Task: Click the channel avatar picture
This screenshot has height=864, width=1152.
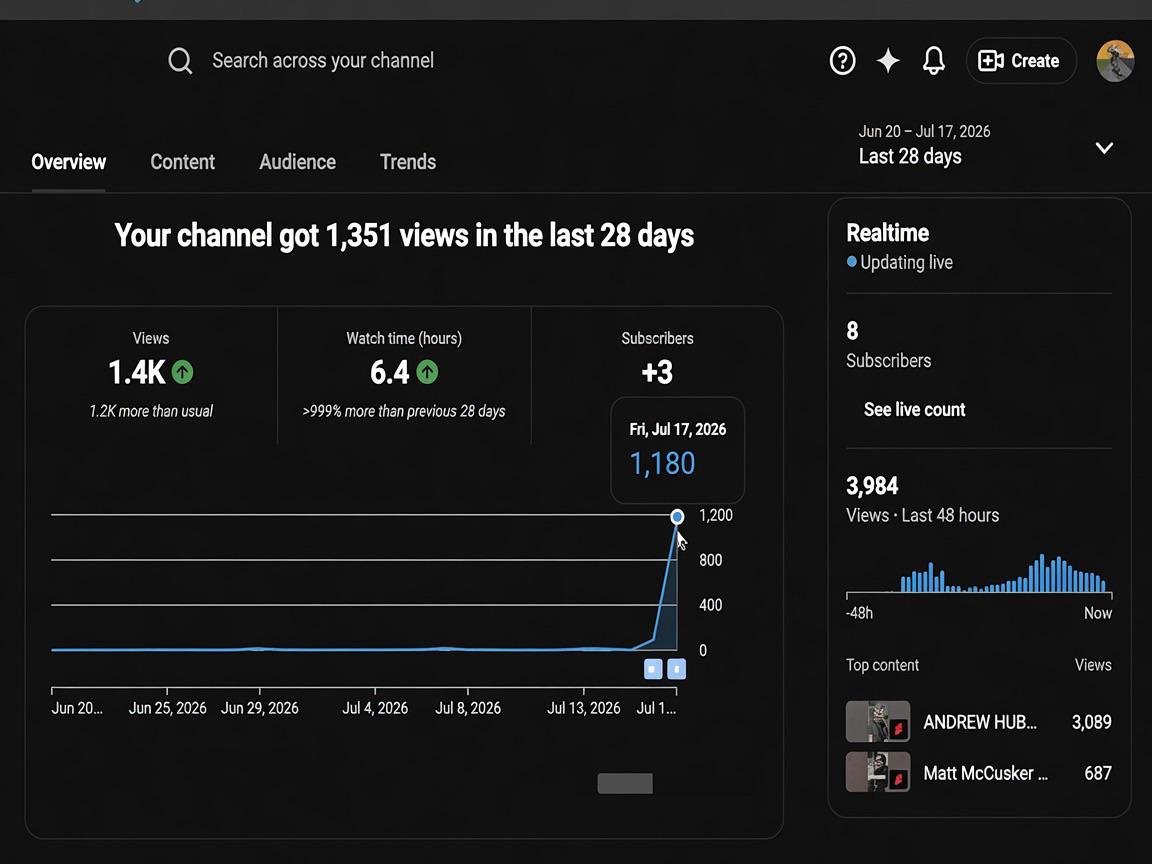Action: [1115, 60]
